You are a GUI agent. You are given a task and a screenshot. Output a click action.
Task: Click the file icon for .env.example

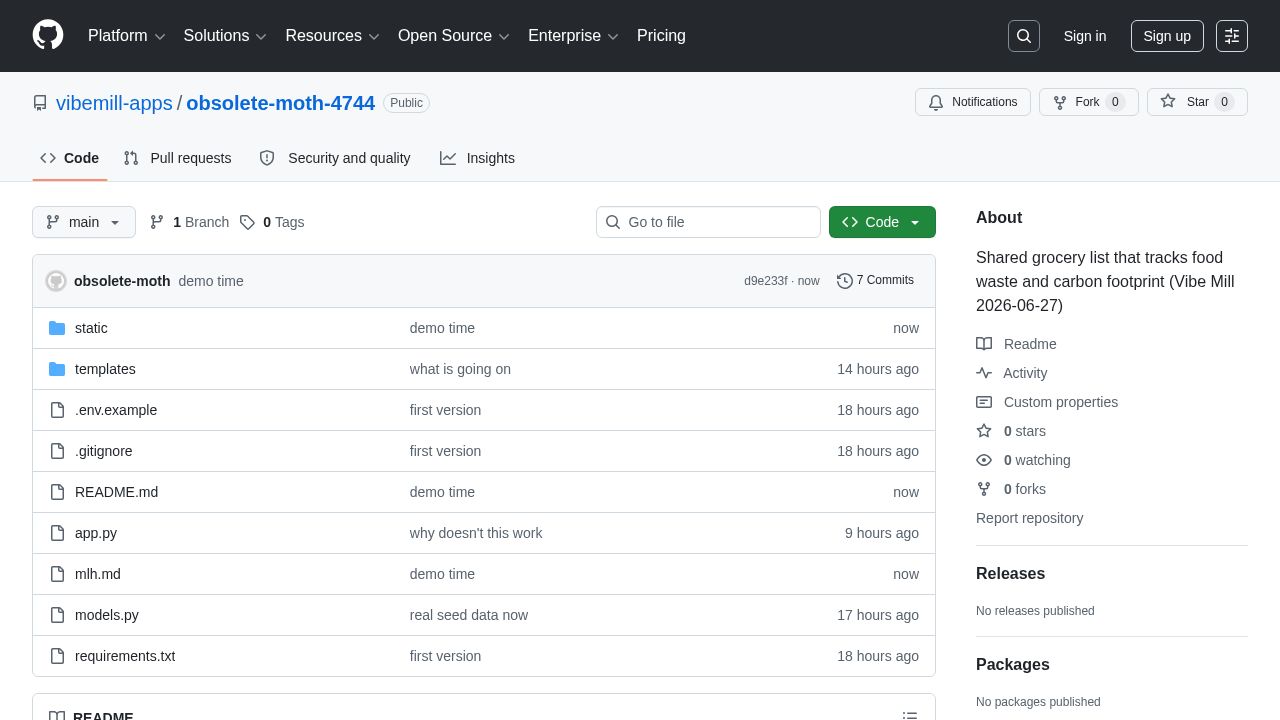click(x=57, y=410)
